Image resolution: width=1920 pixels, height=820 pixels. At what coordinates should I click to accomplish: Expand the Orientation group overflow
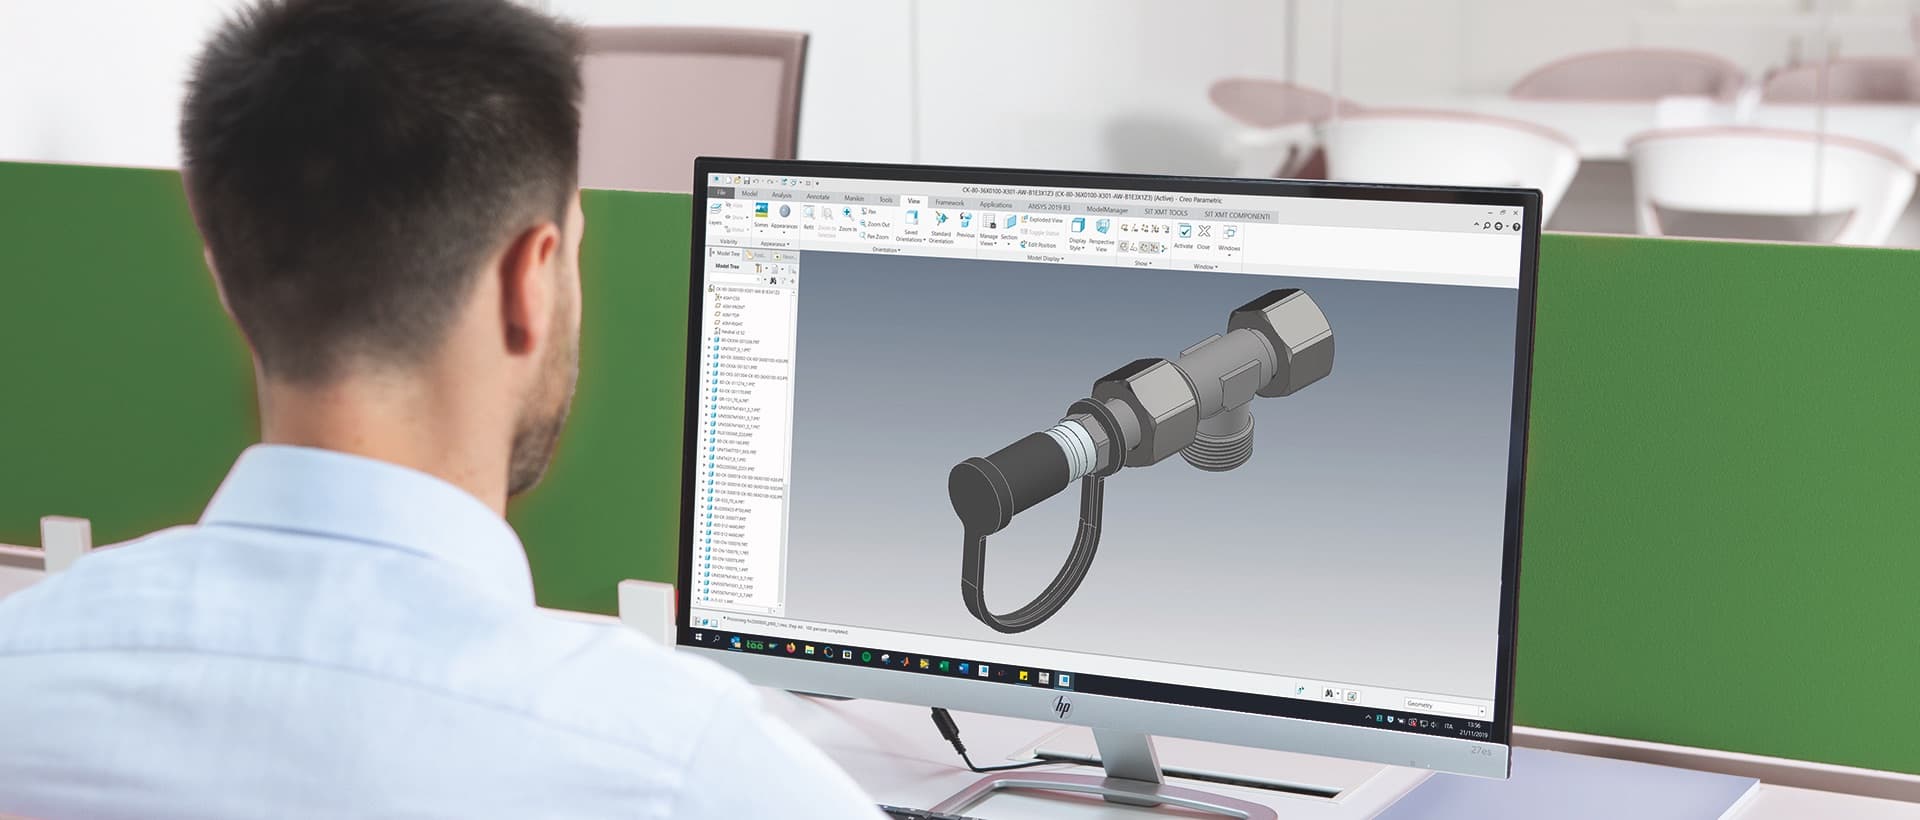pos(886,250)
